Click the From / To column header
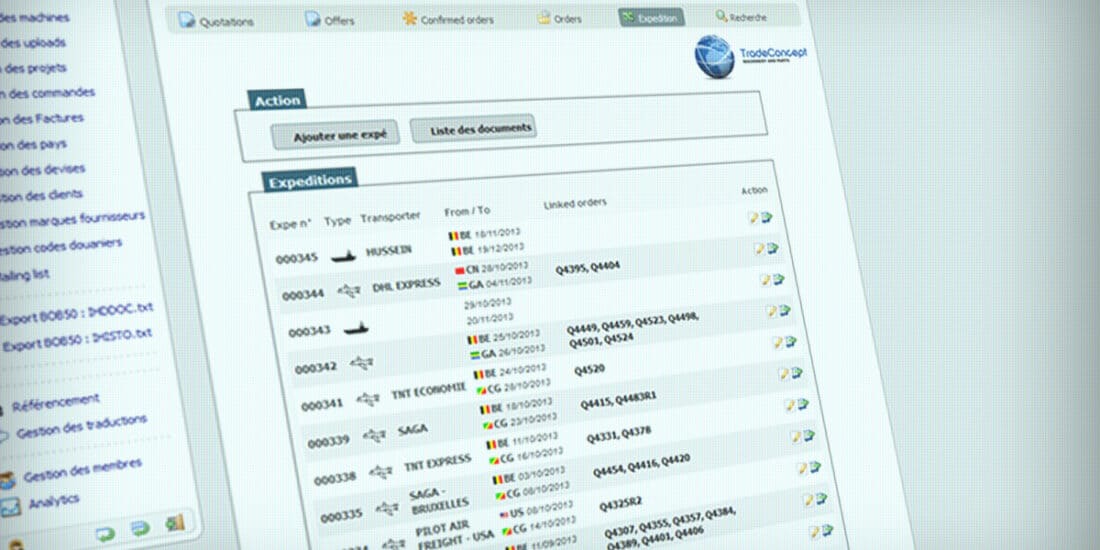The width and height of the screenshot is (1100, 550). [467, 211]
